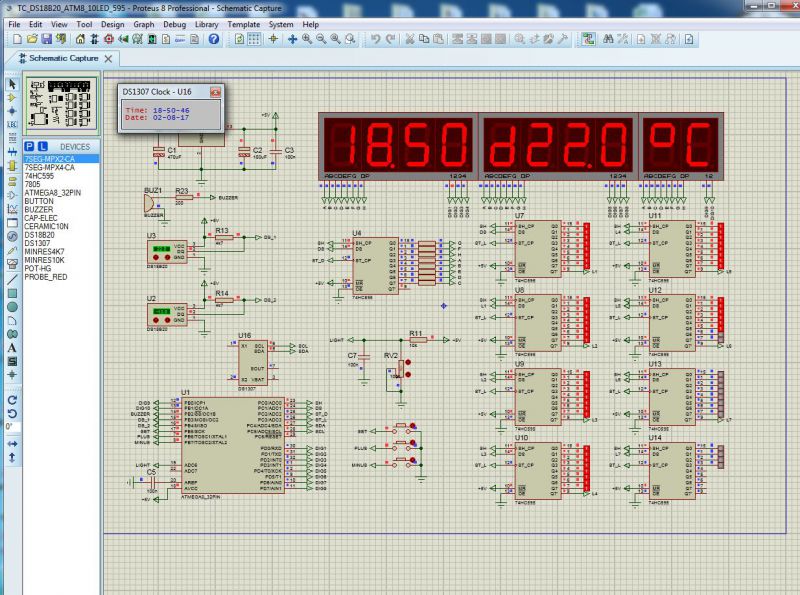
Task: Select the Selection Mode arrow tool
Action: pyautogui.click(x=12, y=84)
